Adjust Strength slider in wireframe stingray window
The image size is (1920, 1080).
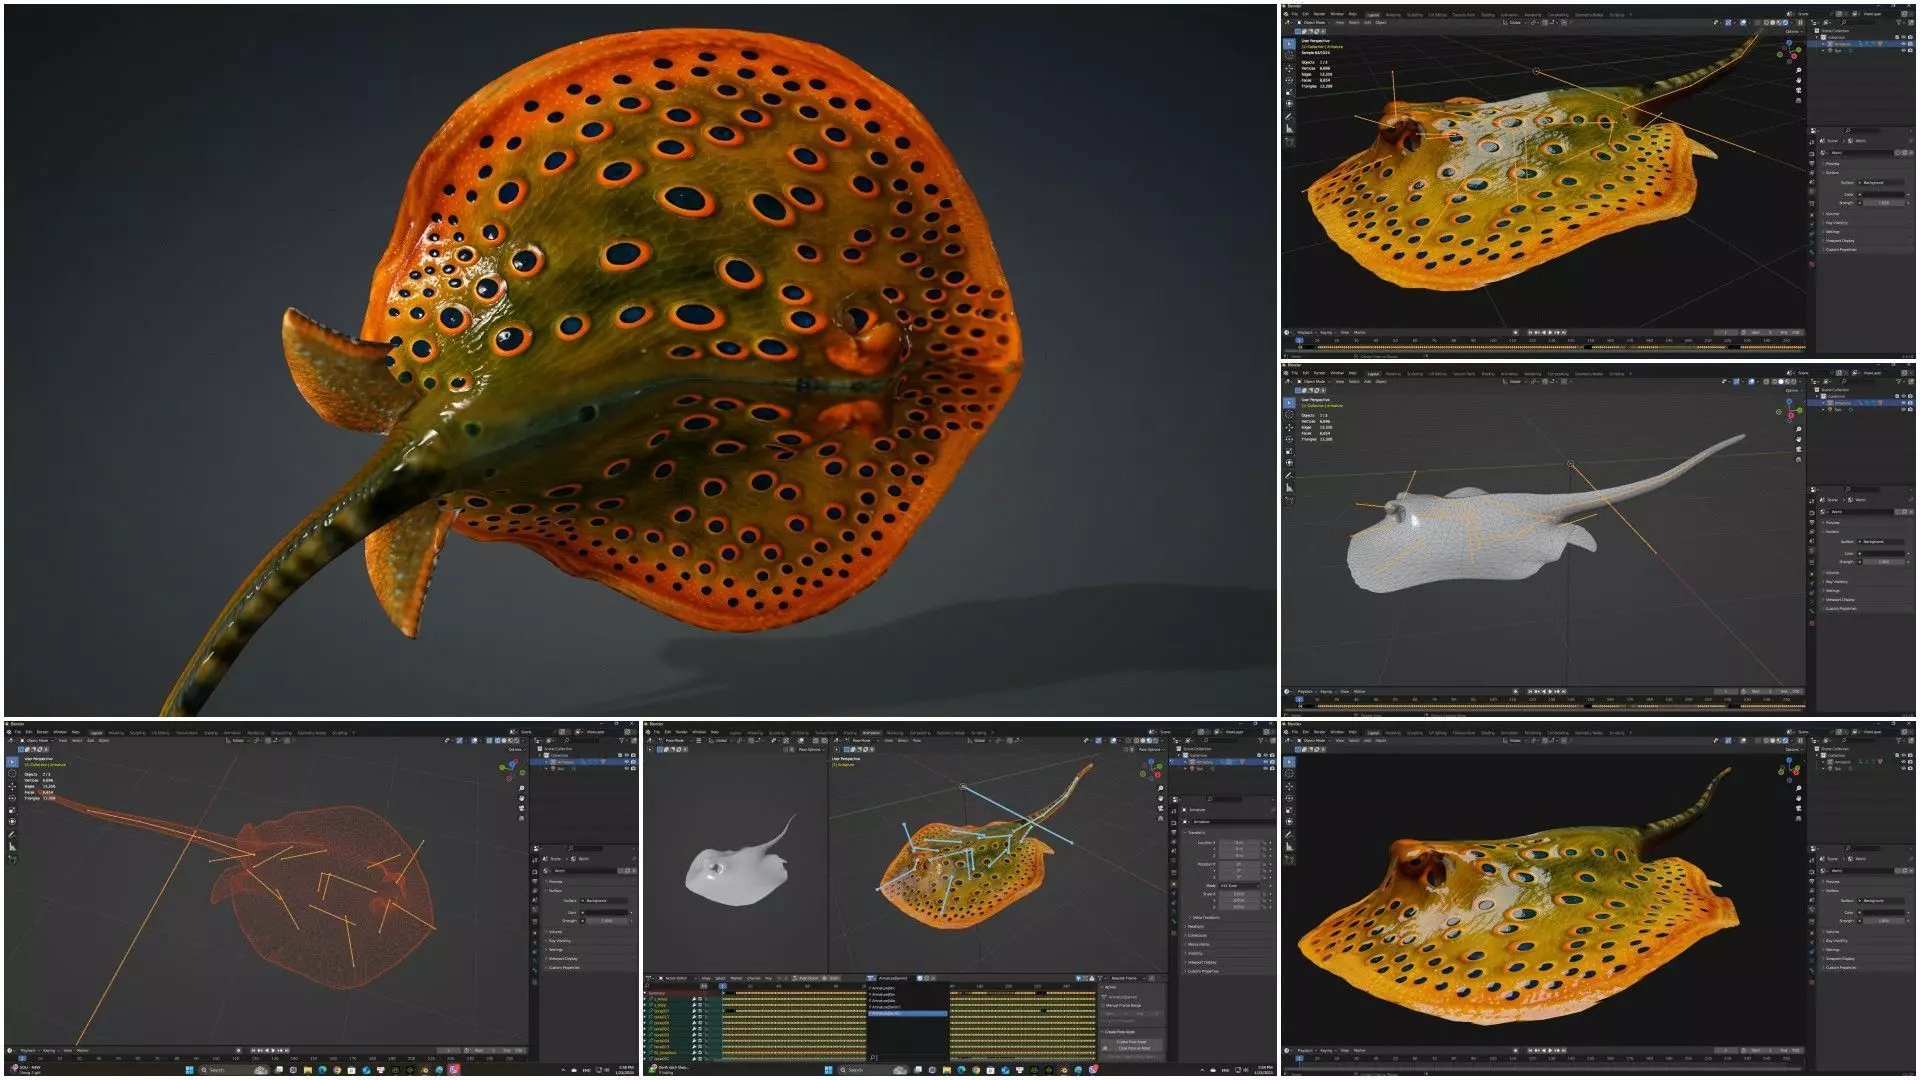606,921
